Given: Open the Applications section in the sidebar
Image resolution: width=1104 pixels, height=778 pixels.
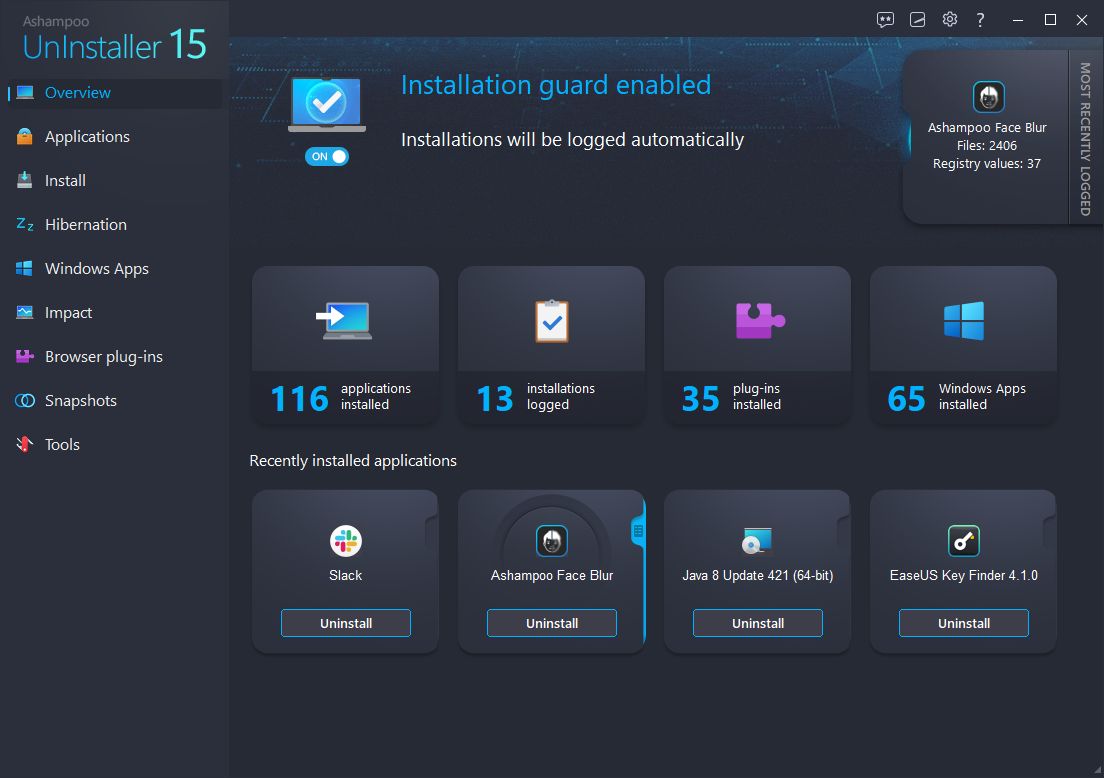Looking at the screenshot, I should point(87,136).
